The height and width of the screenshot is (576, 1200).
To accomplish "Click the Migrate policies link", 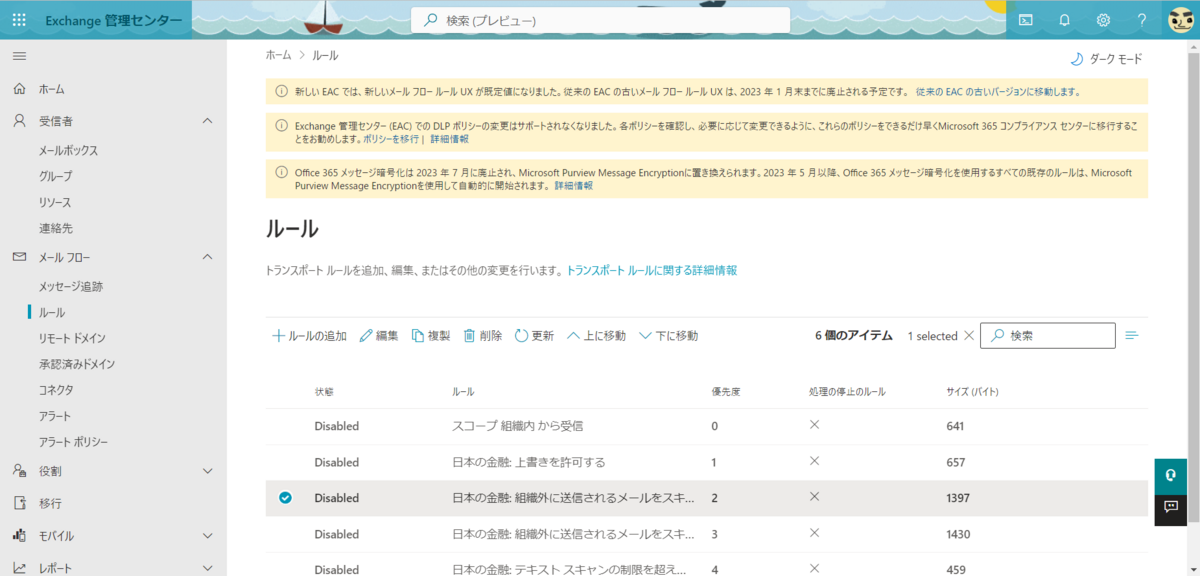I will click(391, 139).
